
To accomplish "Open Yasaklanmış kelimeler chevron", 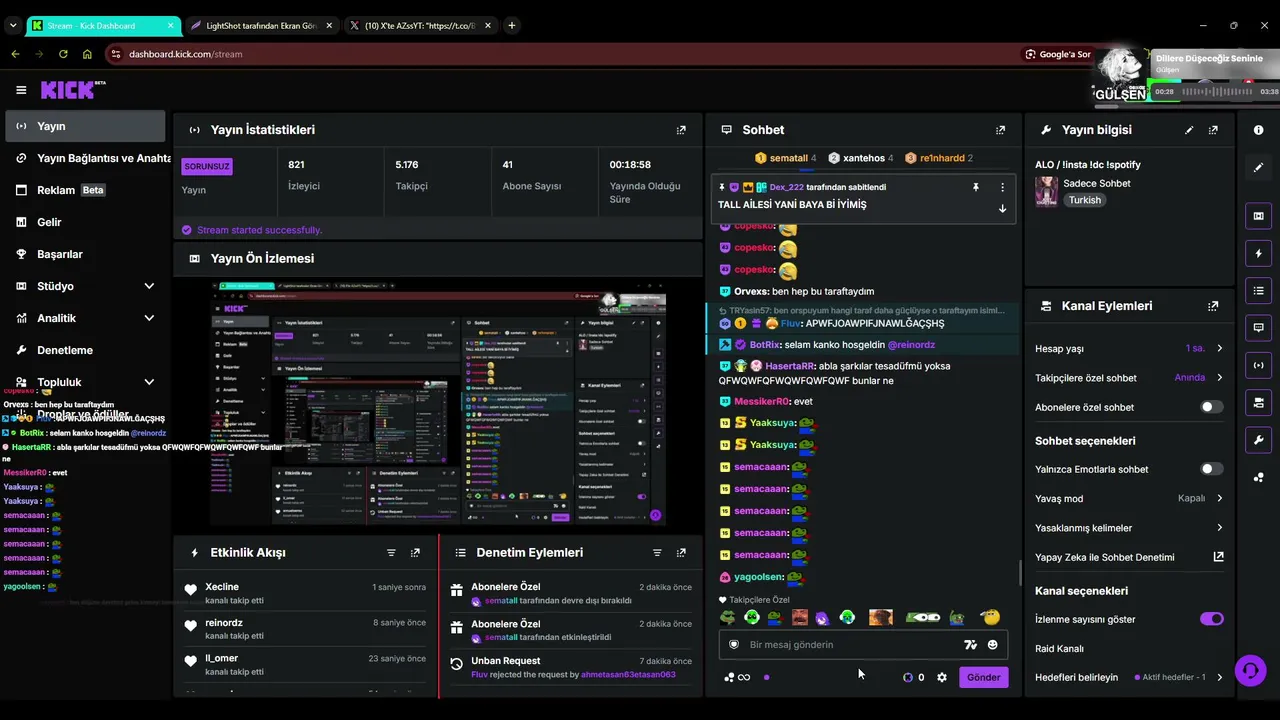I will click(x=1219, y=528).
